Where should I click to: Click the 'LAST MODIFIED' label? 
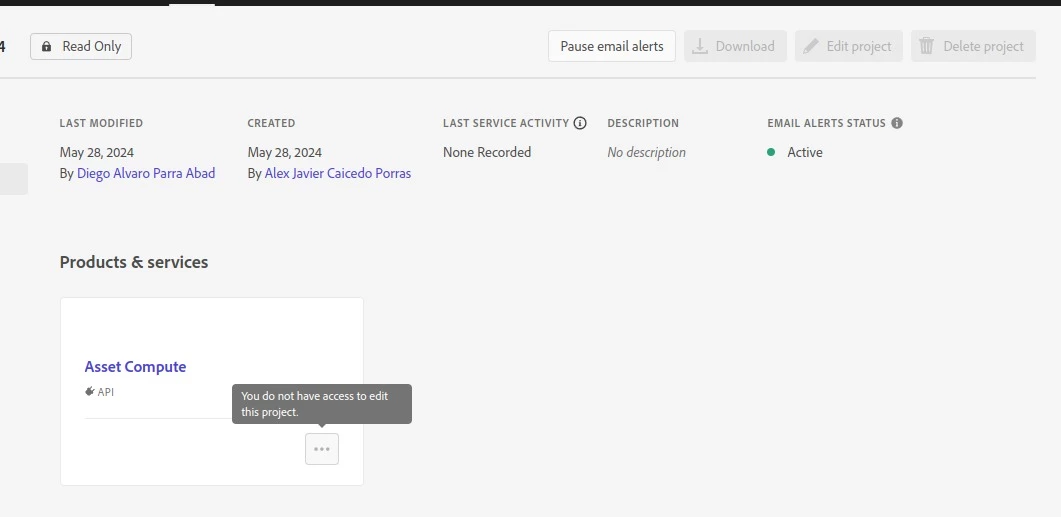(x=101, y=123)
